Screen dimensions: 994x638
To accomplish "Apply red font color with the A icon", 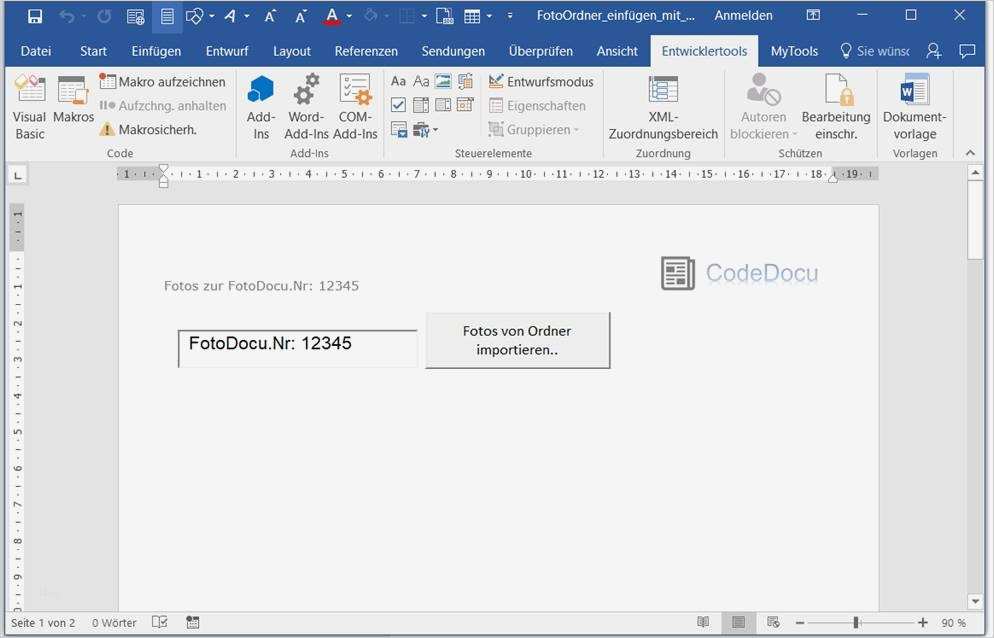I will (332, 16).
